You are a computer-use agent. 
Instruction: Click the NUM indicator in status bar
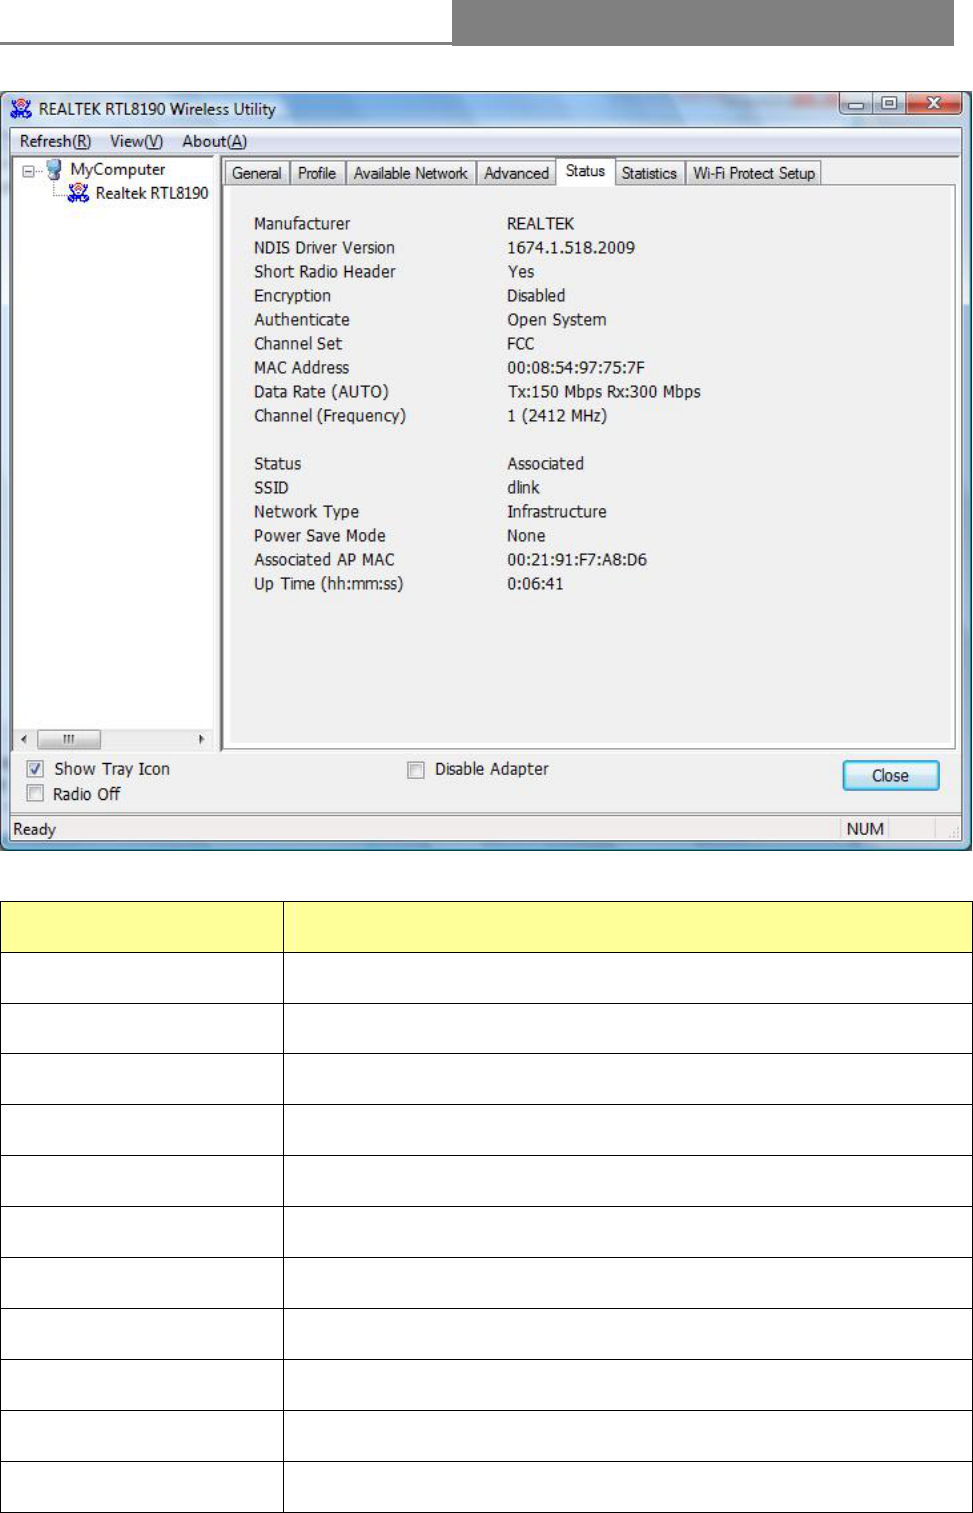865,829
